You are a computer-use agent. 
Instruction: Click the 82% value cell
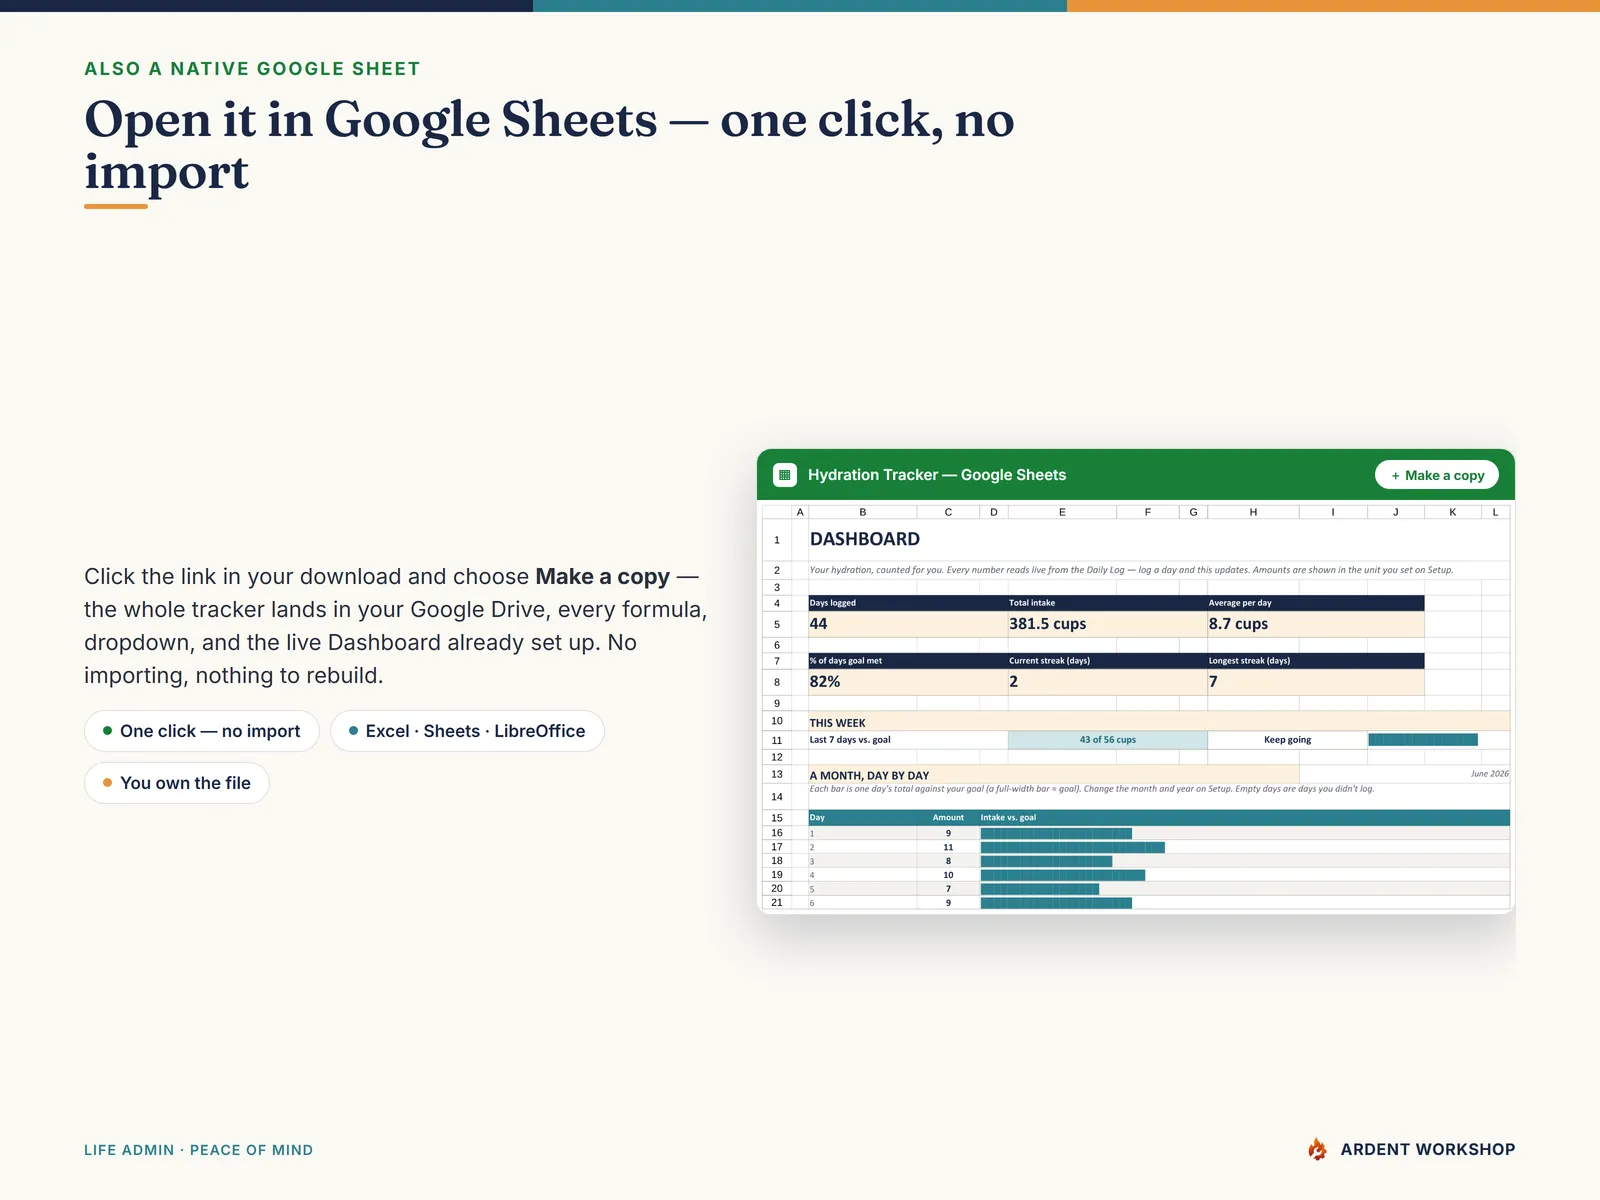point(908,682)
